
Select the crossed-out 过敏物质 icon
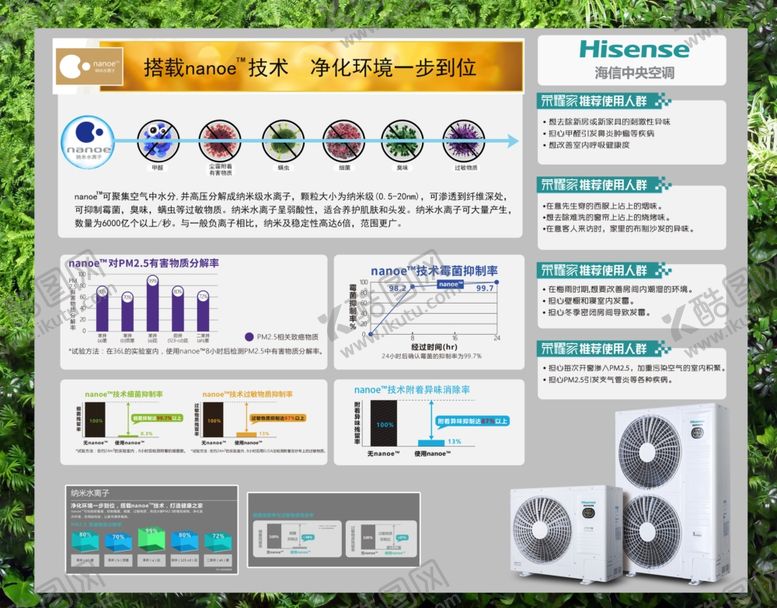point(464,141)
